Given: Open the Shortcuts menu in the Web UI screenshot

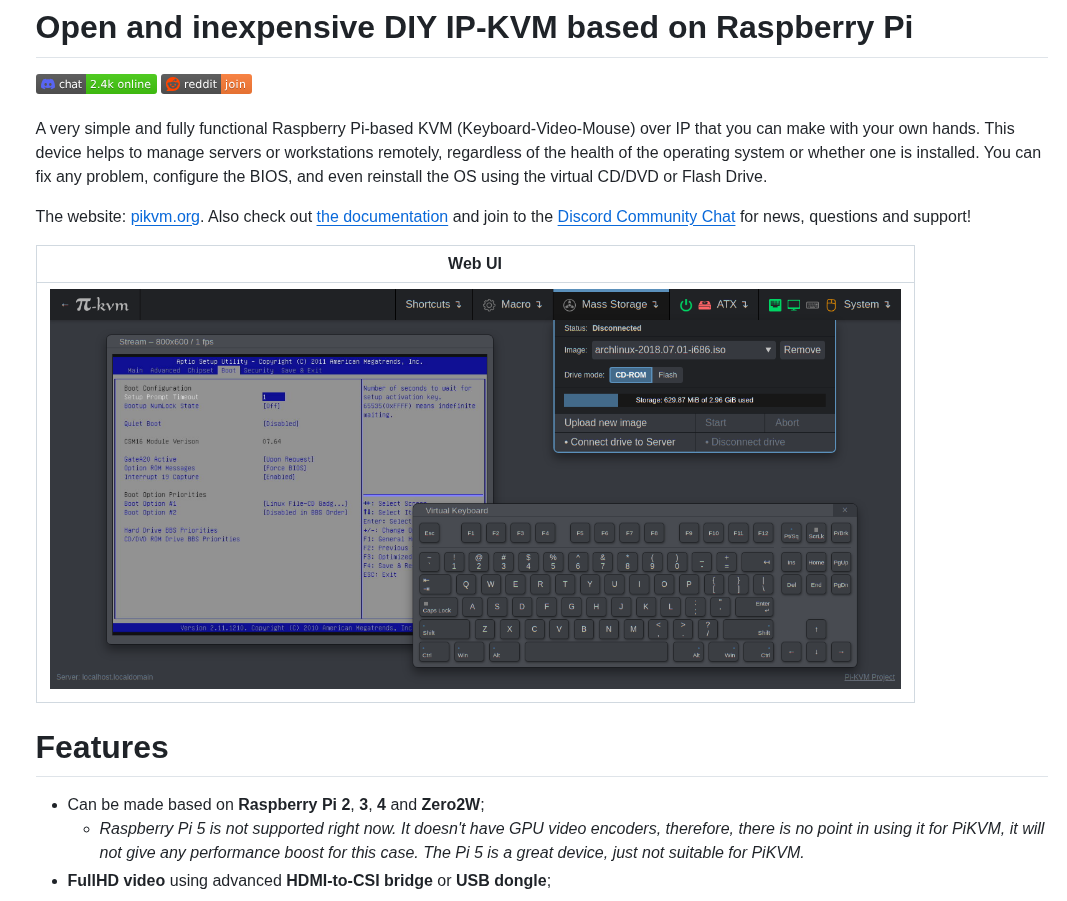Looking at the screenshot, I should 433,304.
